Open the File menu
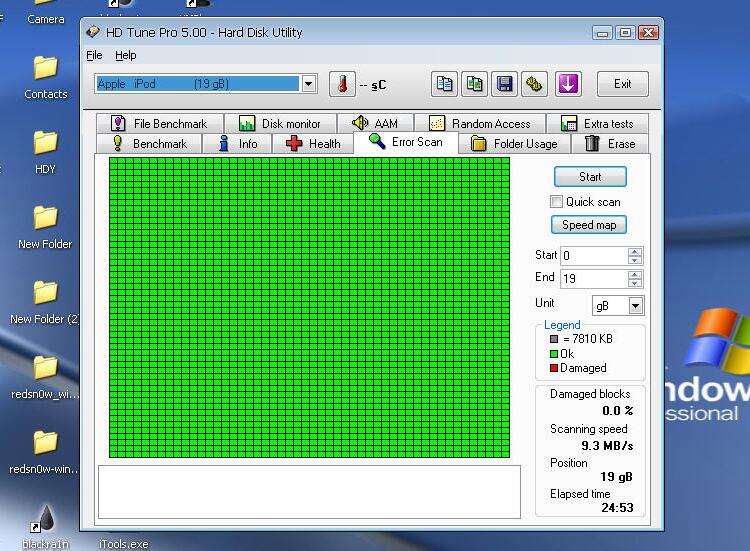The image size is (750, 551). [94, 55]
